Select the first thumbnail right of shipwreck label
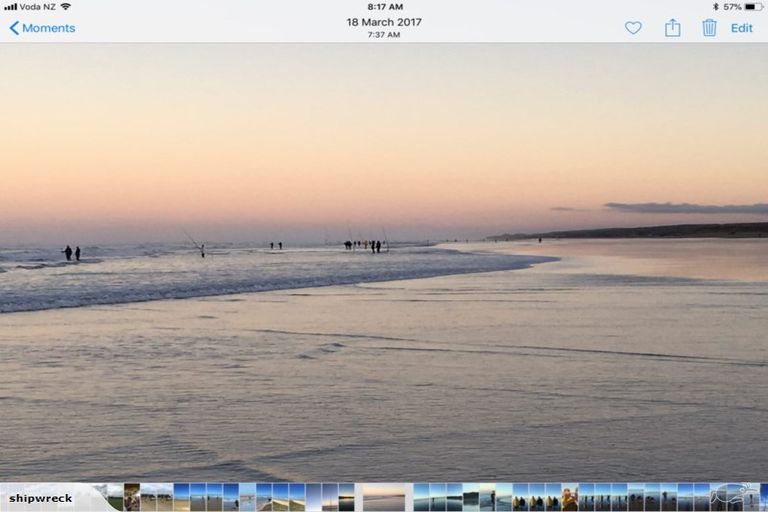Screen dimensions: 768x512 pyautogui.click(x=131, y=497)
